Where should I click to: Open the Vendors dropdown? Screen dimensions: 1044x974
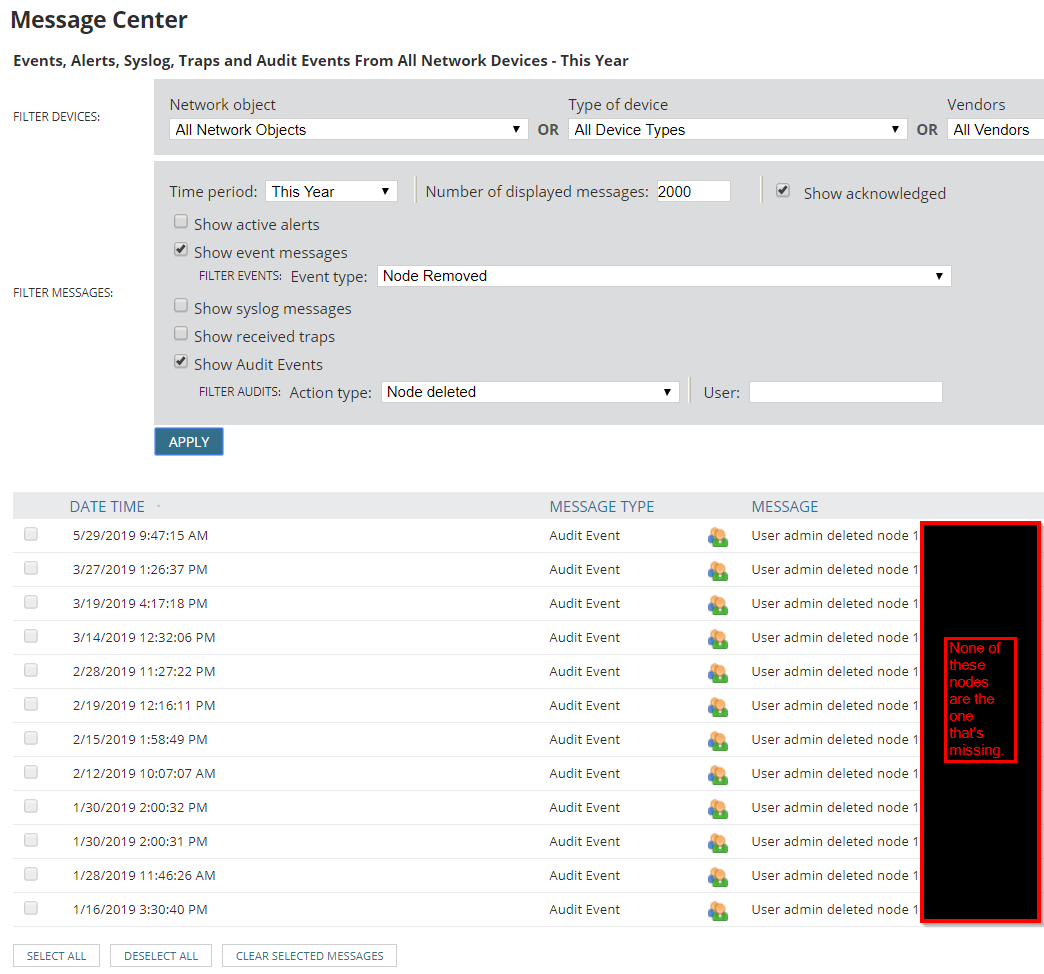[x=995, y=129]
